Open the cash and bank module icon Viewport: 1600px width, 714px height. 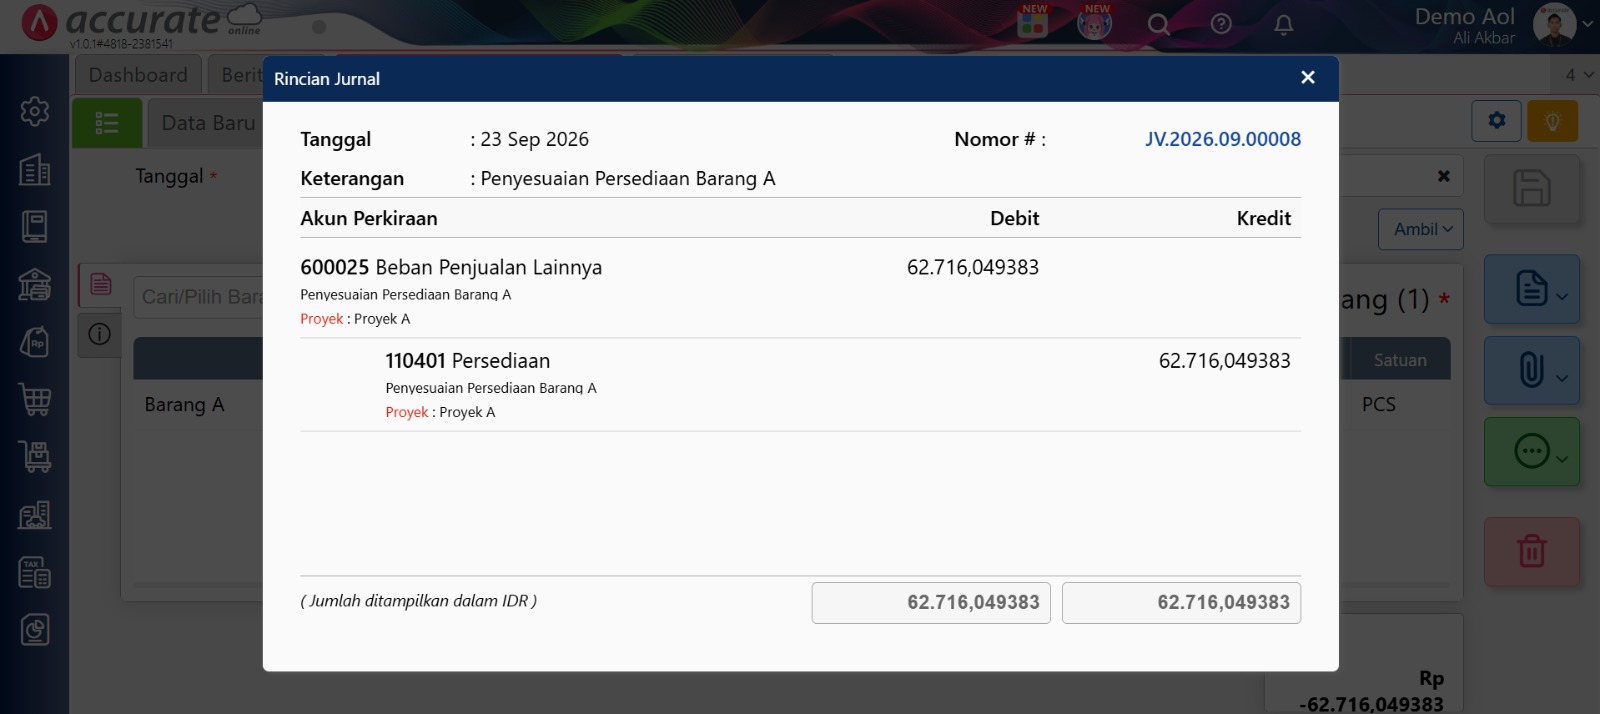coord(35,284)
